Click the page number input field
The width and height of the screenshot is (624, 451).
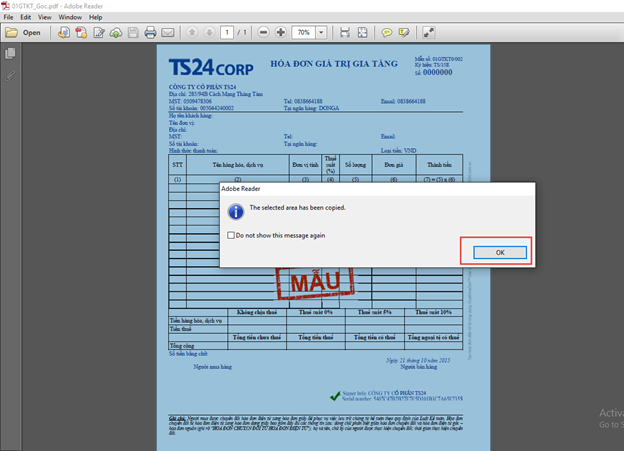pyautogui.click(x=227, y=33)
